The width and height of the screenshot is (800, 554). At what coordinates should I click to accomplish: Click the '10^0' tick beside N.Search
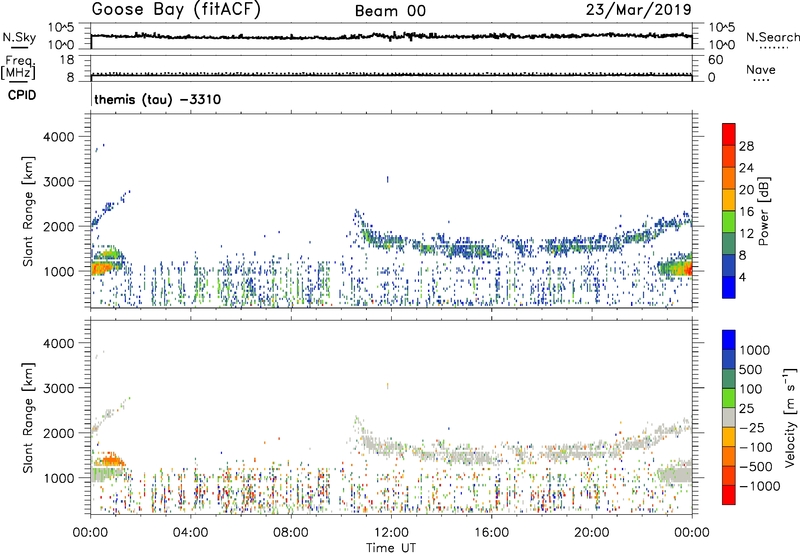[x=722, y=45]
